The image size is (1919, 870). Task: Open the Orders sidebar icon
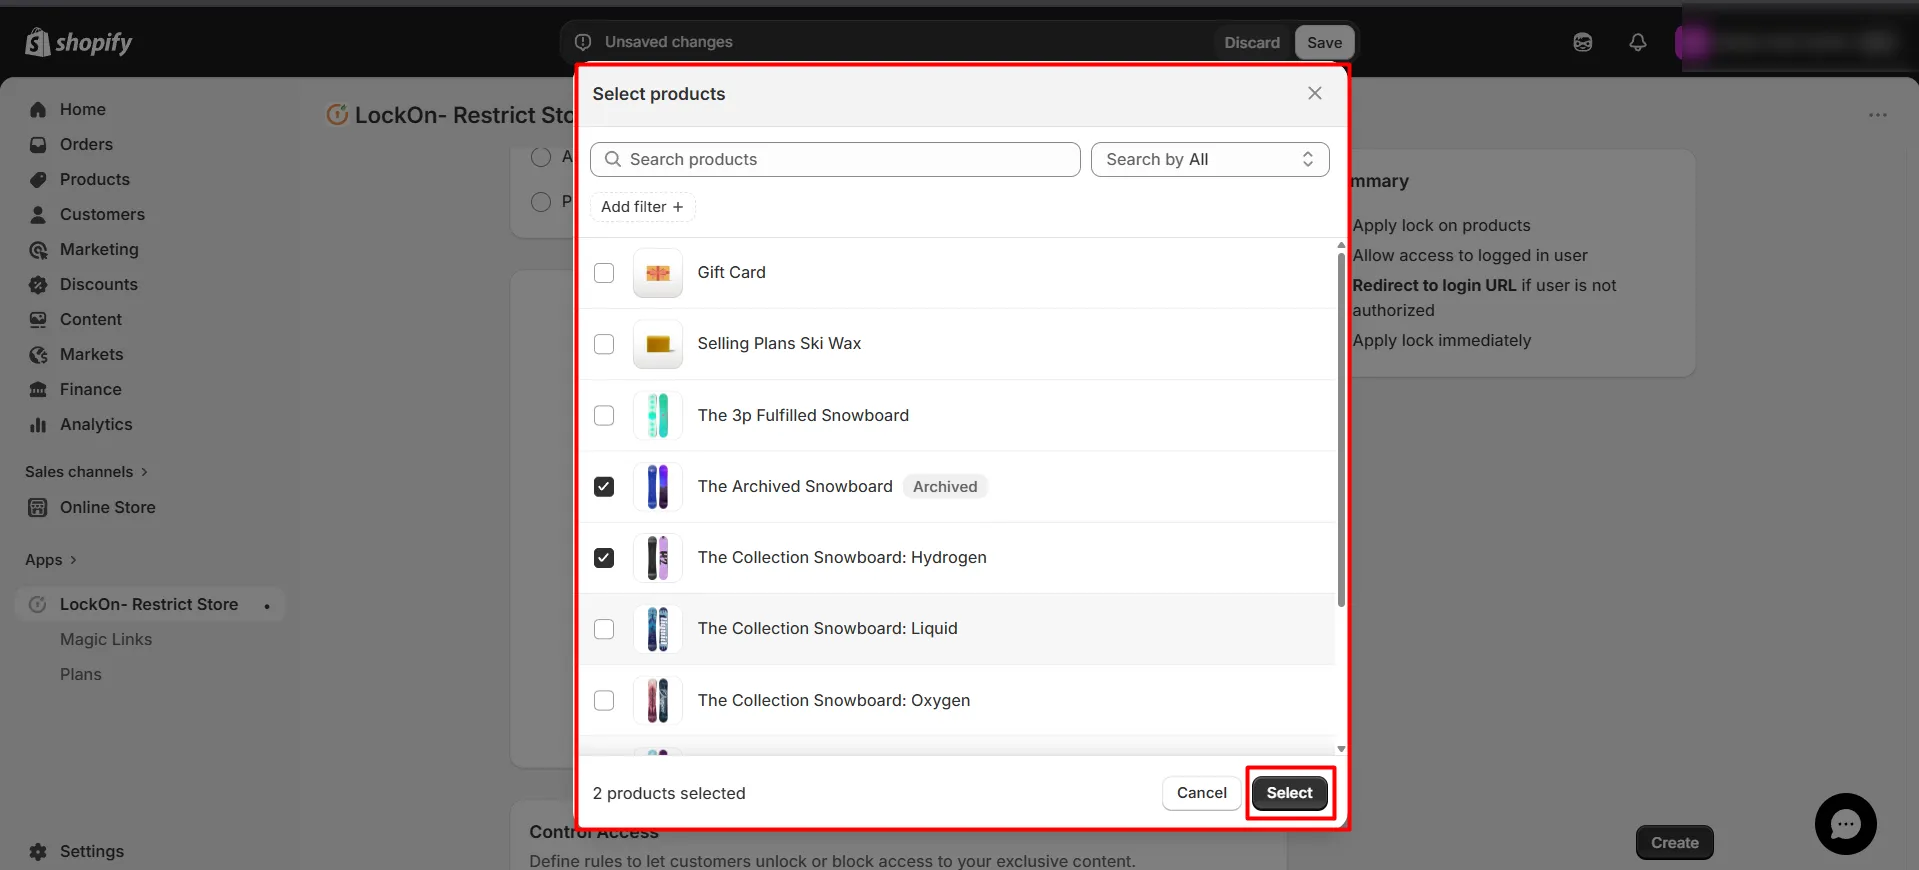(x=38, y=145)
